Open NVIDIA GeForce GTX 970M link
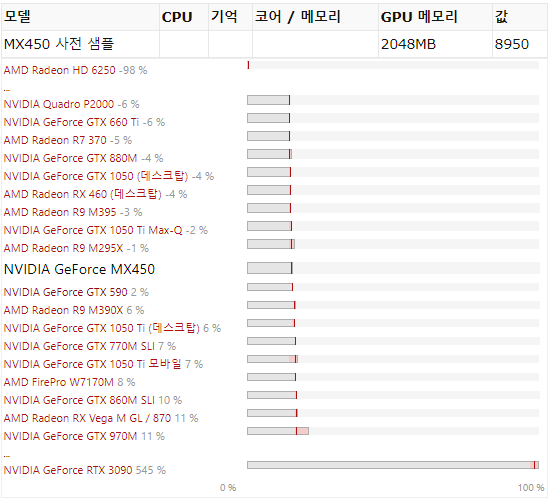The width and height of the screenshot is (551, 503). (x=70, y=436)
